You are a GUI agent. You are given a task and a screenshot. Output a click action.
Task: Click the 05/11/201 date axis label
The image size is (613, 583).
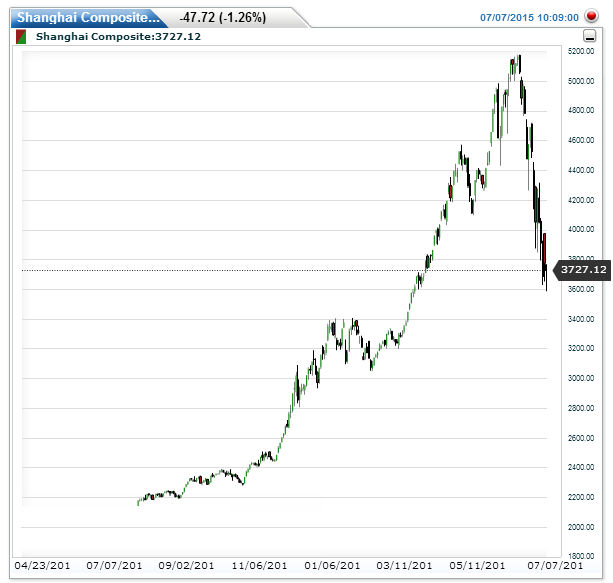tap(477, 566)
